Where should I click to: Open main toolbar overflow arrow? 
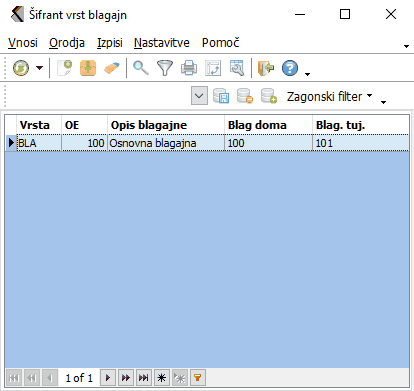(x=307, y=74)
